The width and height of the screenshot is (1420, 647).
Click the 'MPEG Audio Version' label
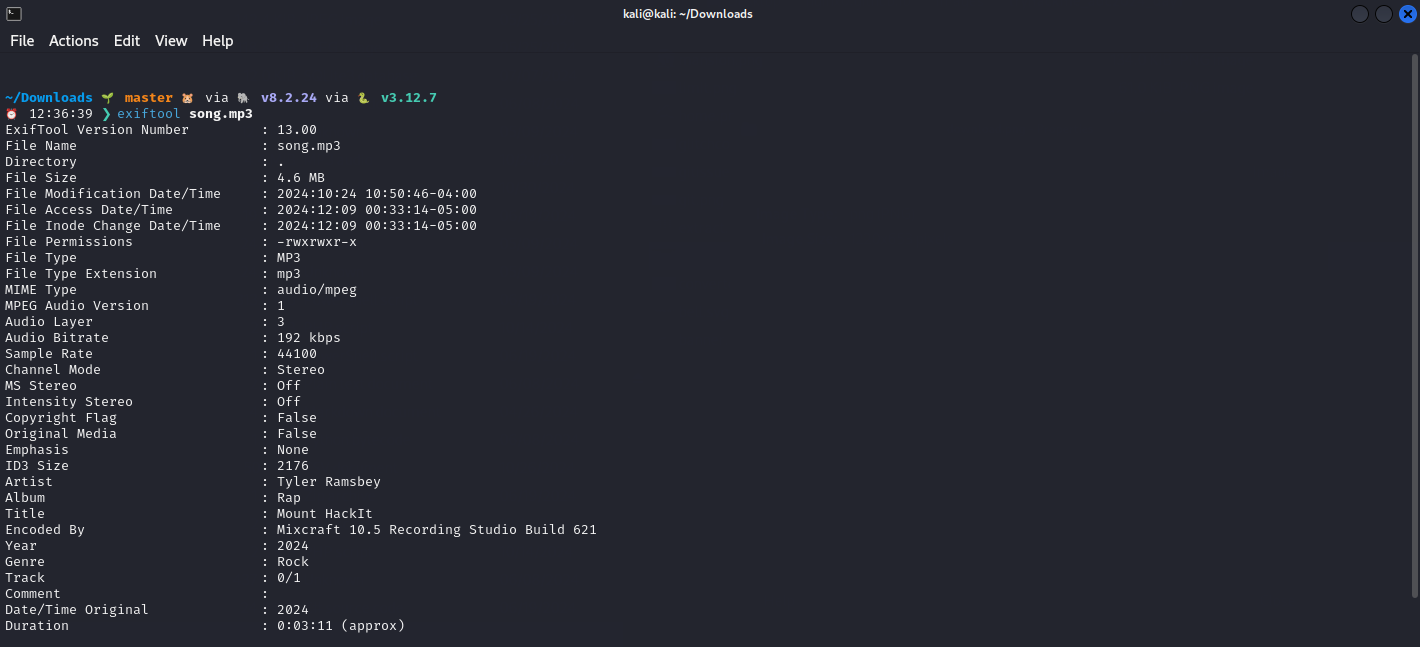coord(77,306)
